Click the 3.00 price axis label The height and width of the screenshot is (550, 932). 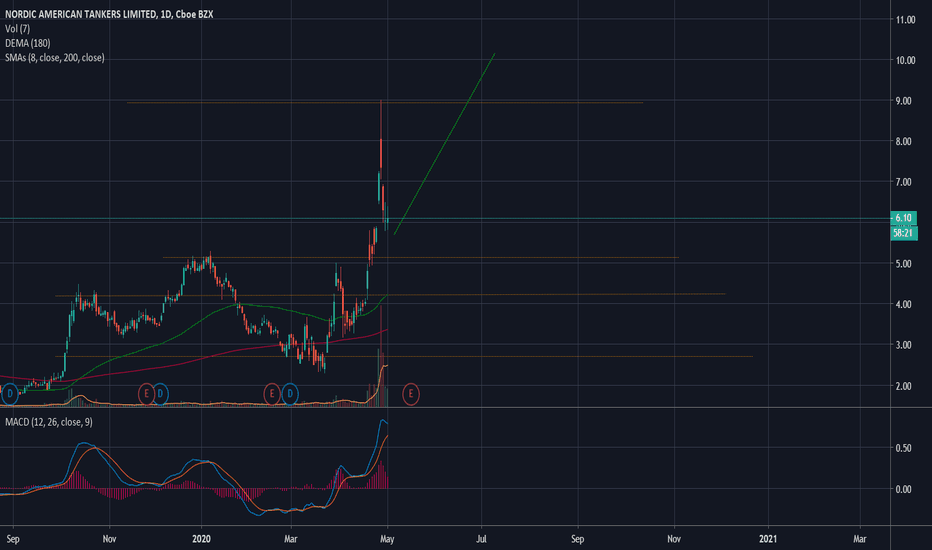tap(903, 345)
